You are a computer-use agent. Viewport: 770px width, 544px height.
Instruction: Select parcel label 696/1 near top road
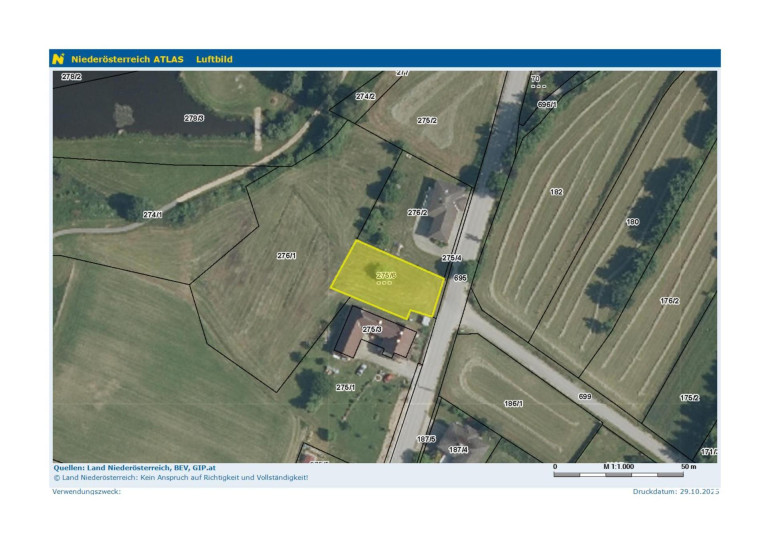(x=547, y=104)
